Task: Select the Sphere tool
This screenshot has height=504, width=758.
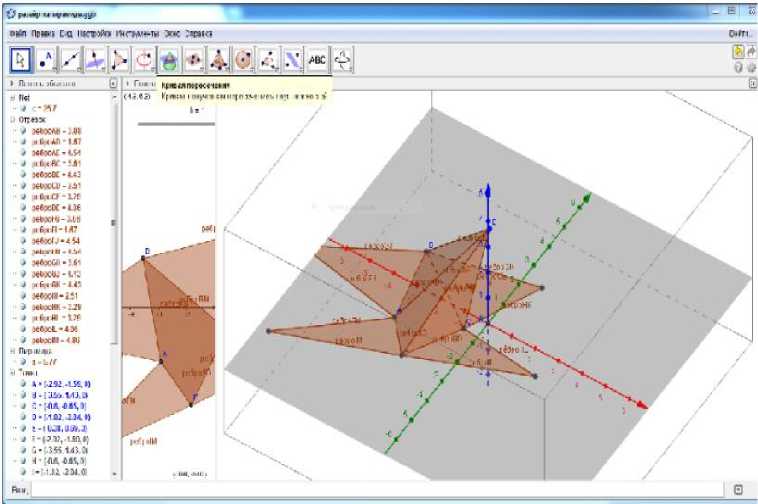Action: 243,61
